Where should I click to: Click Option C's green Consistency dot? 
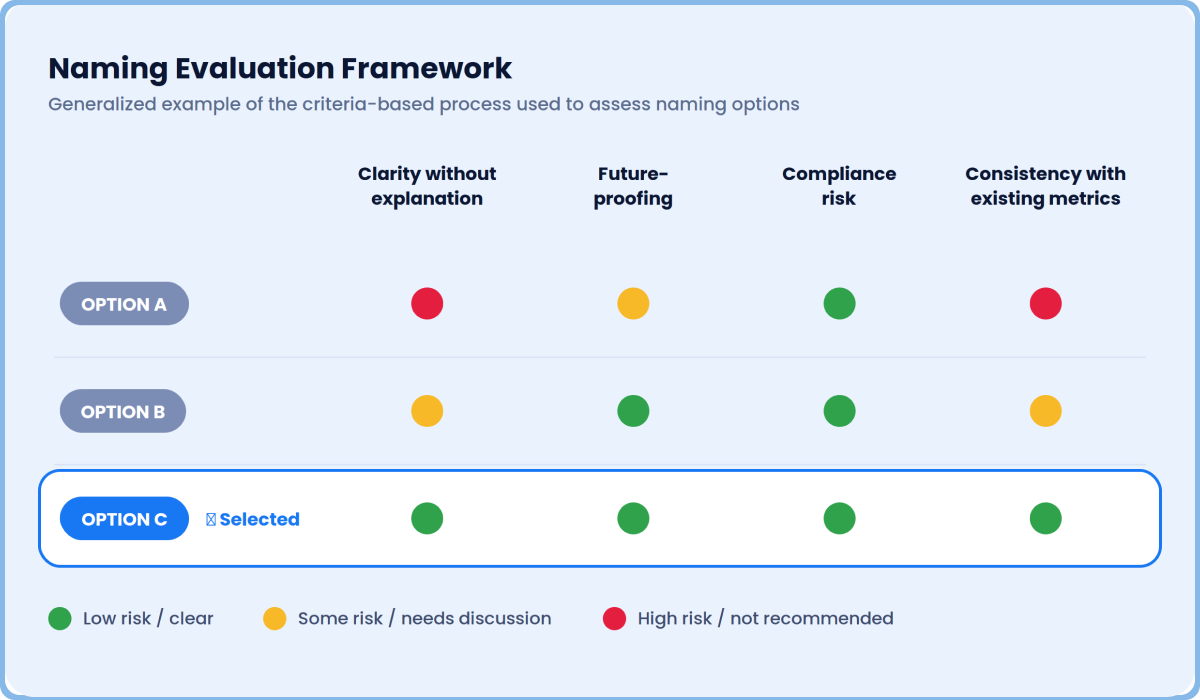click(x=1045, y=518)
